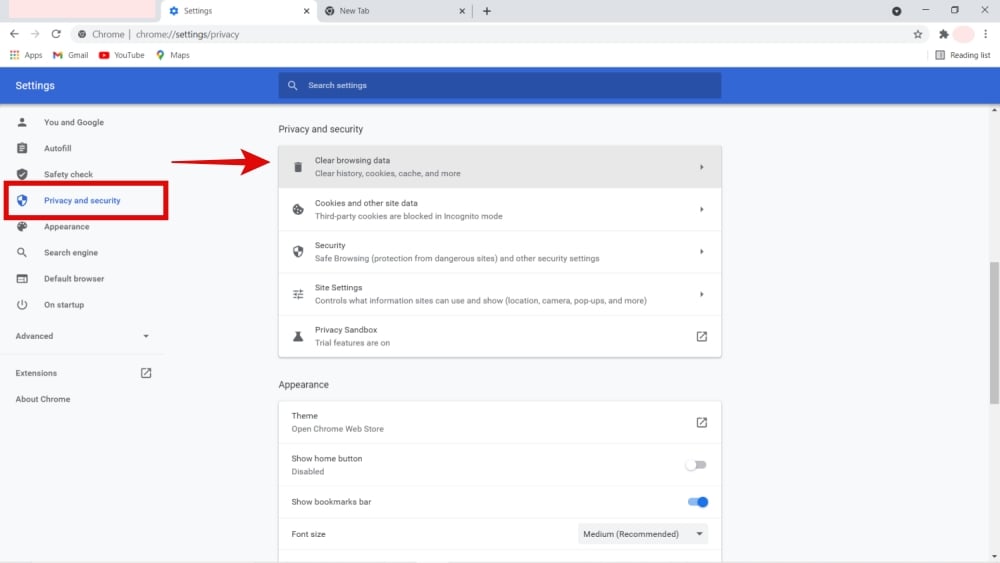Click the sliders icon beside Site Settings
The height and width of the screenshot is (563, 1000).
298,295
